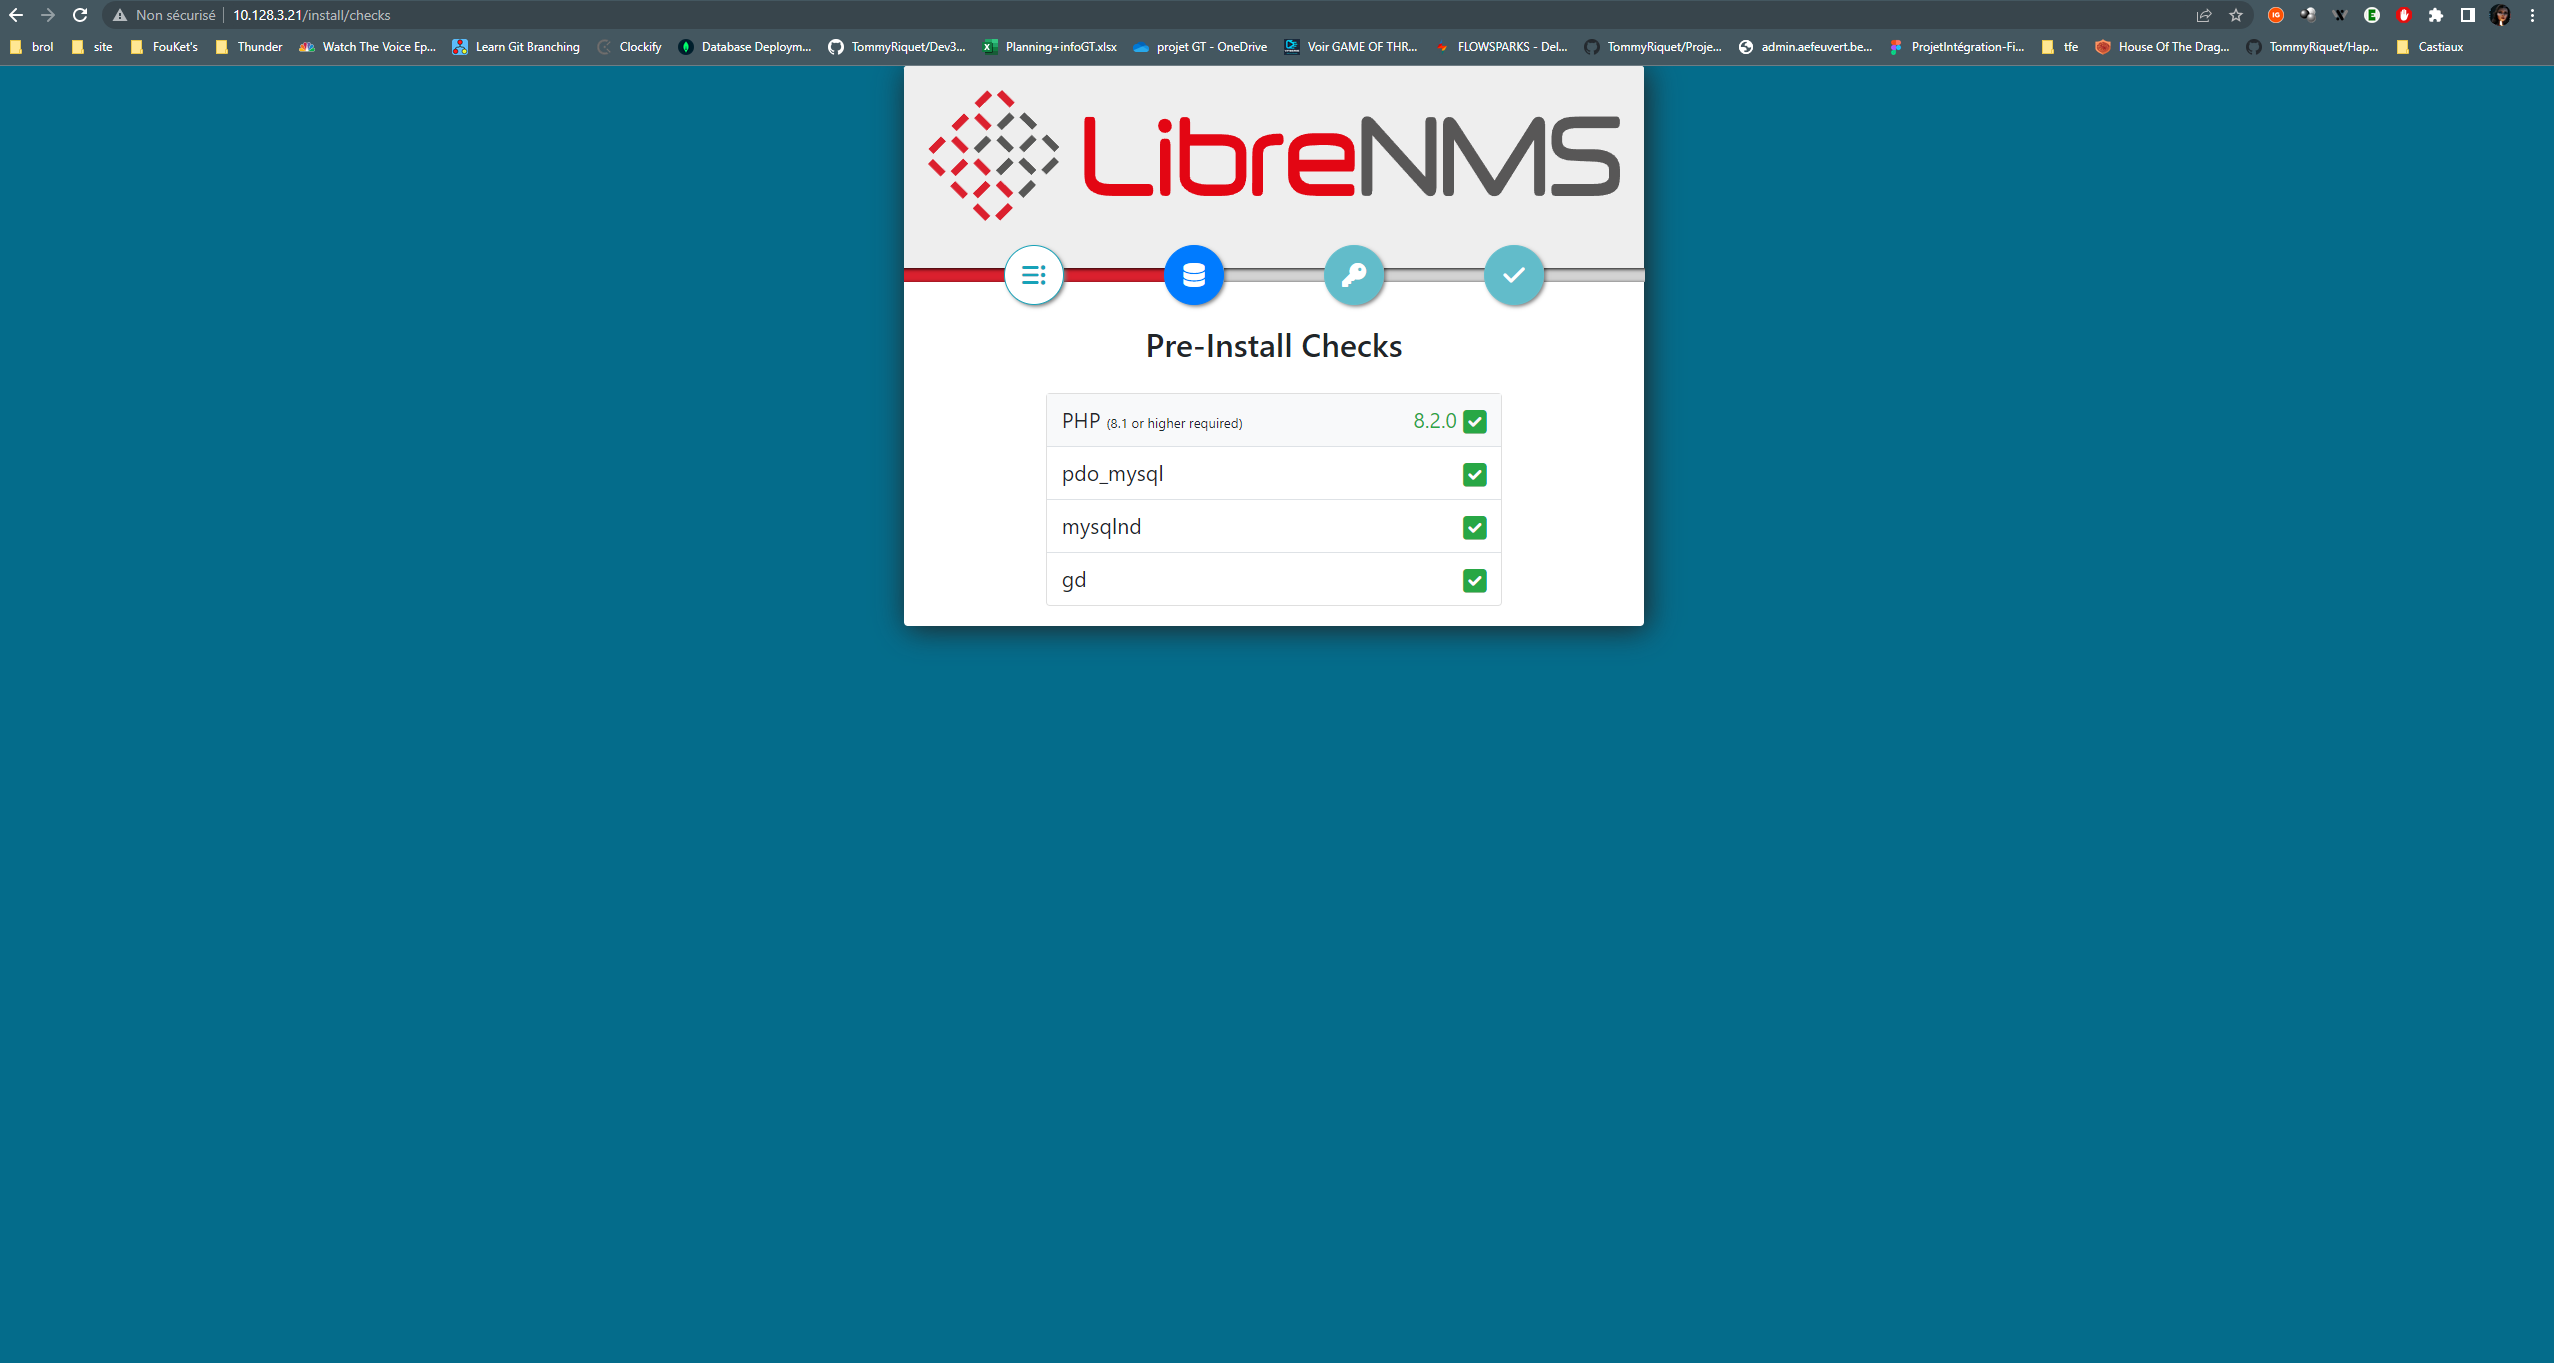Open the Pre-Install Checks step icon
The height and width of the screenshot is (1363, 2554).
[1034, 275]
